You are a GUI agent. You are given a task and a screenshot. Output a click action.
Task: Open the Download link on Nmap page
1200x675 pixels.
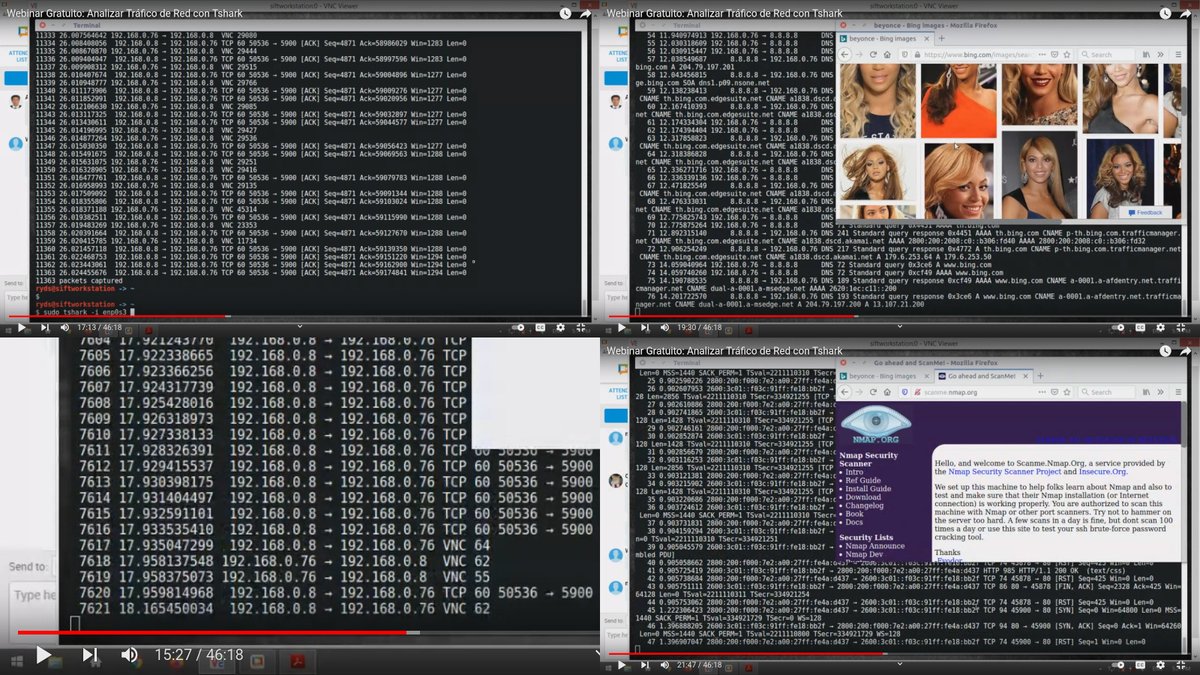(863, 497)
